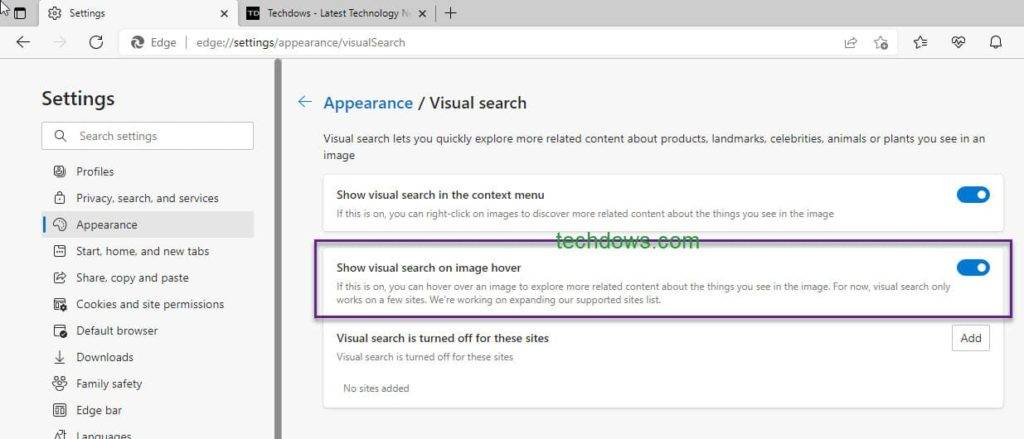Open the Favorites list icon
The width and height of the screenshot is (1024, 439).
coord(920,42)
